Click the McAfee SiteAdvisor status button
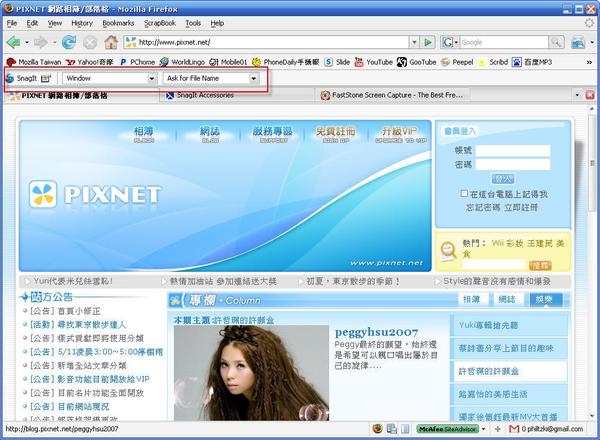 (447, 429)
